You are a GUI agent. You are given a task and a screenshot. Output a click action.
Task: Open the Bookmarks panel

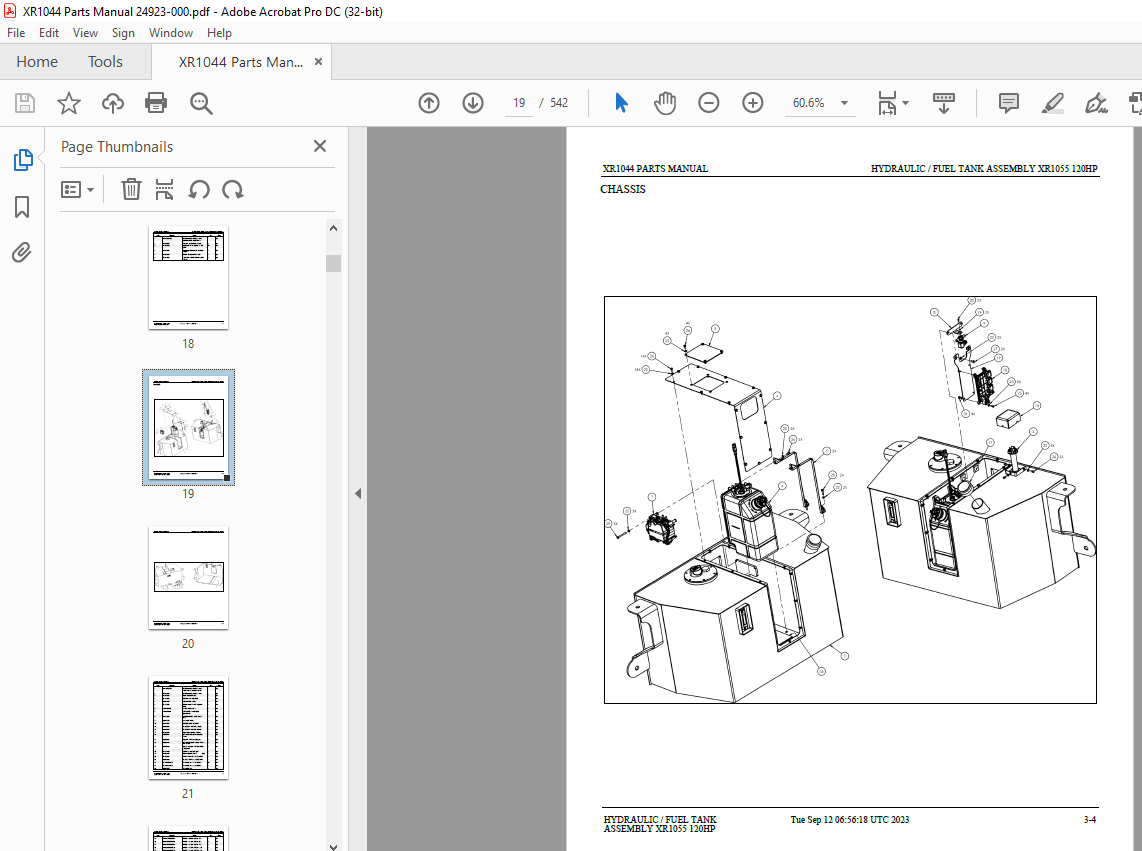[x=22, y=207]
